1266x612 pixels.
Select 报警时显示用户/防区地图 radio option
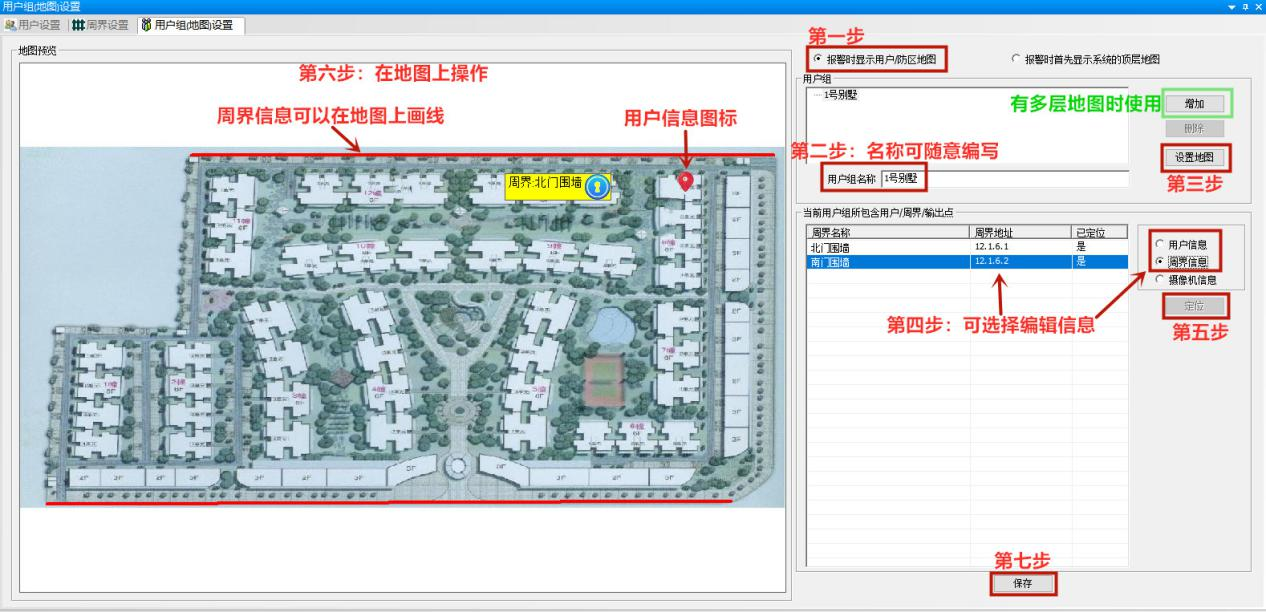tap(820, 60)
